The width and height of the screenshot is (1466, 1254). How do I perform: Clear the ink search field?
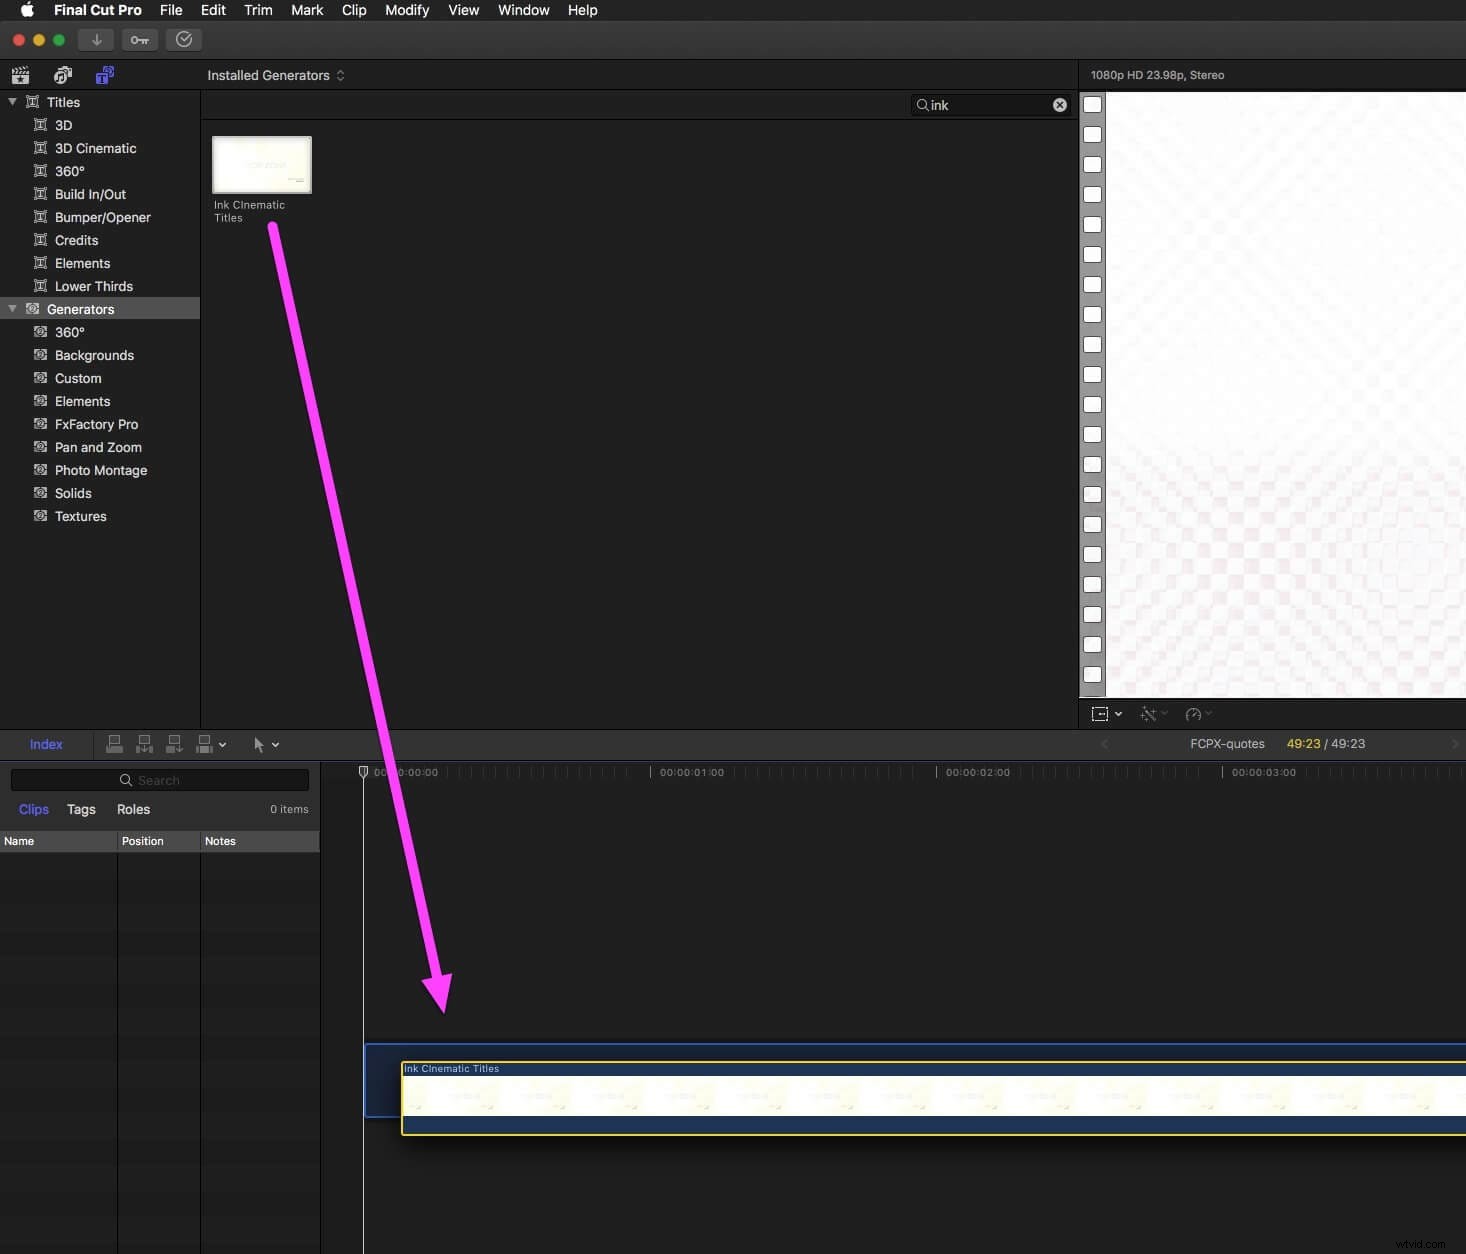(1059, 105)
